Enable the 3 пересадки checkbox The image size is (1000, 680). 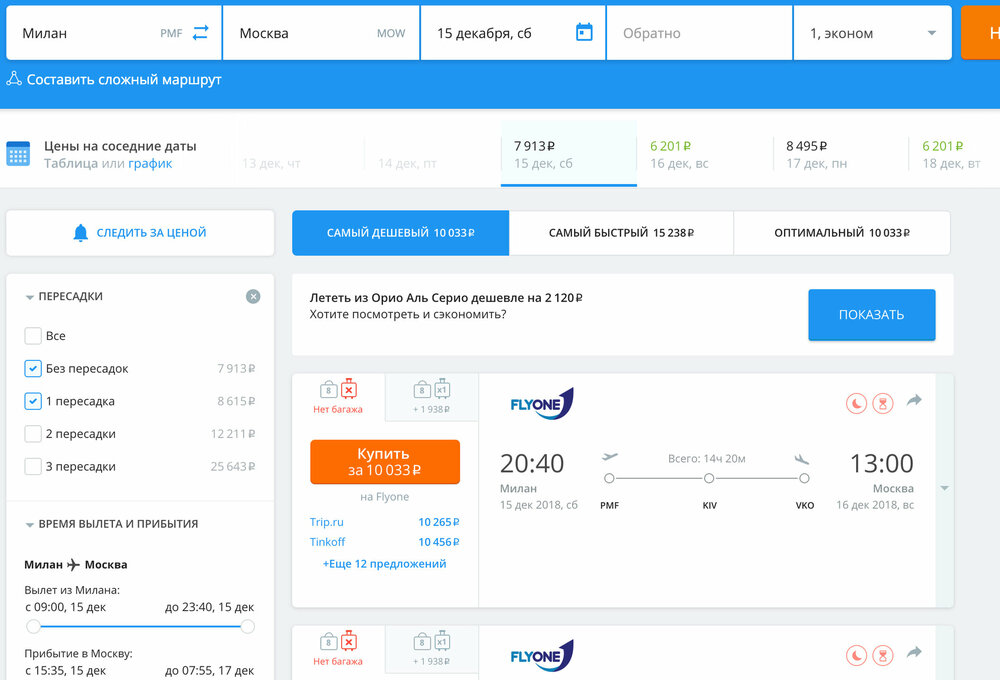(x=33, y=466)
